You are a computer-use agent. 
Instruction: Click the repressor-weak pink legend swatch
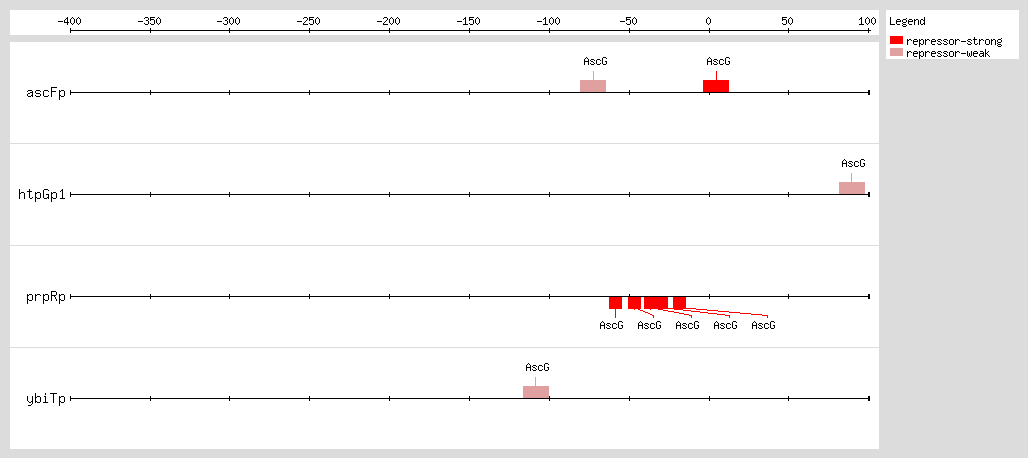point(896,53)
